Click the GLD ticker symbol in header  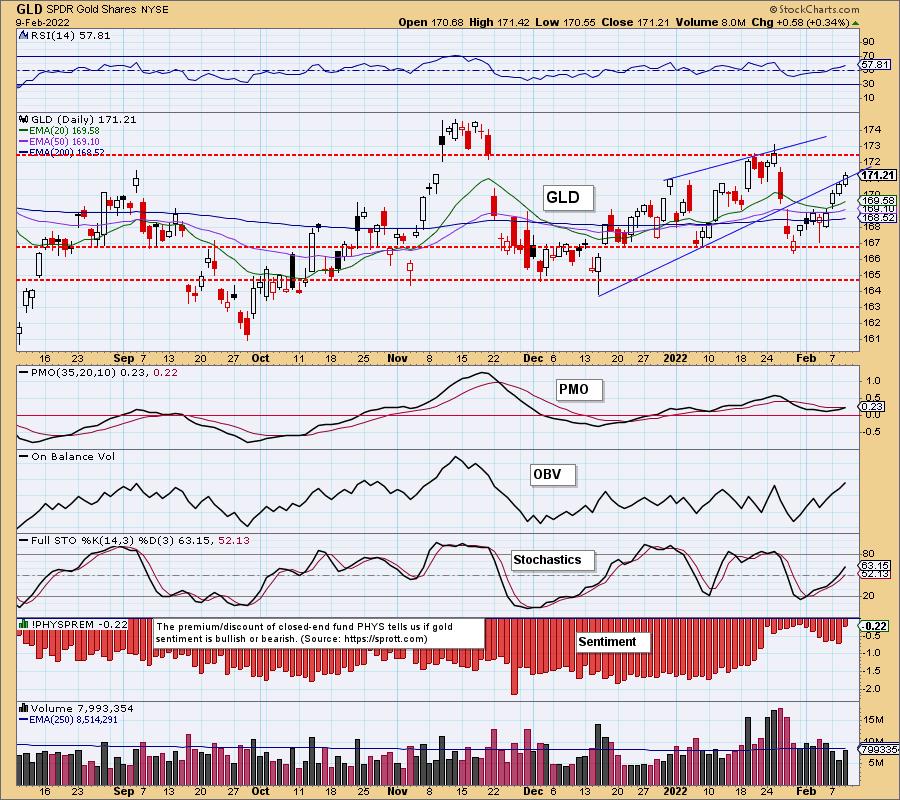(x=29, y=9)
